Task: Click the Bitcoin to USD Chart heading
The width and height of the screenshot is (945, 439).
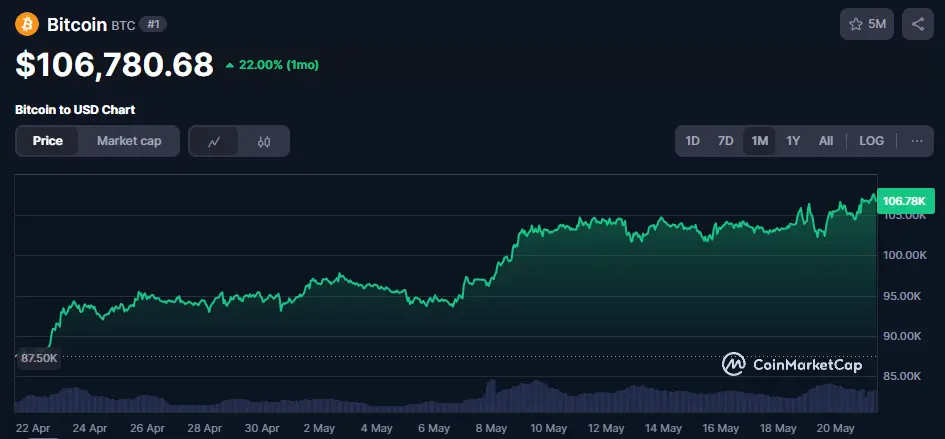Action: pos(75,110)
